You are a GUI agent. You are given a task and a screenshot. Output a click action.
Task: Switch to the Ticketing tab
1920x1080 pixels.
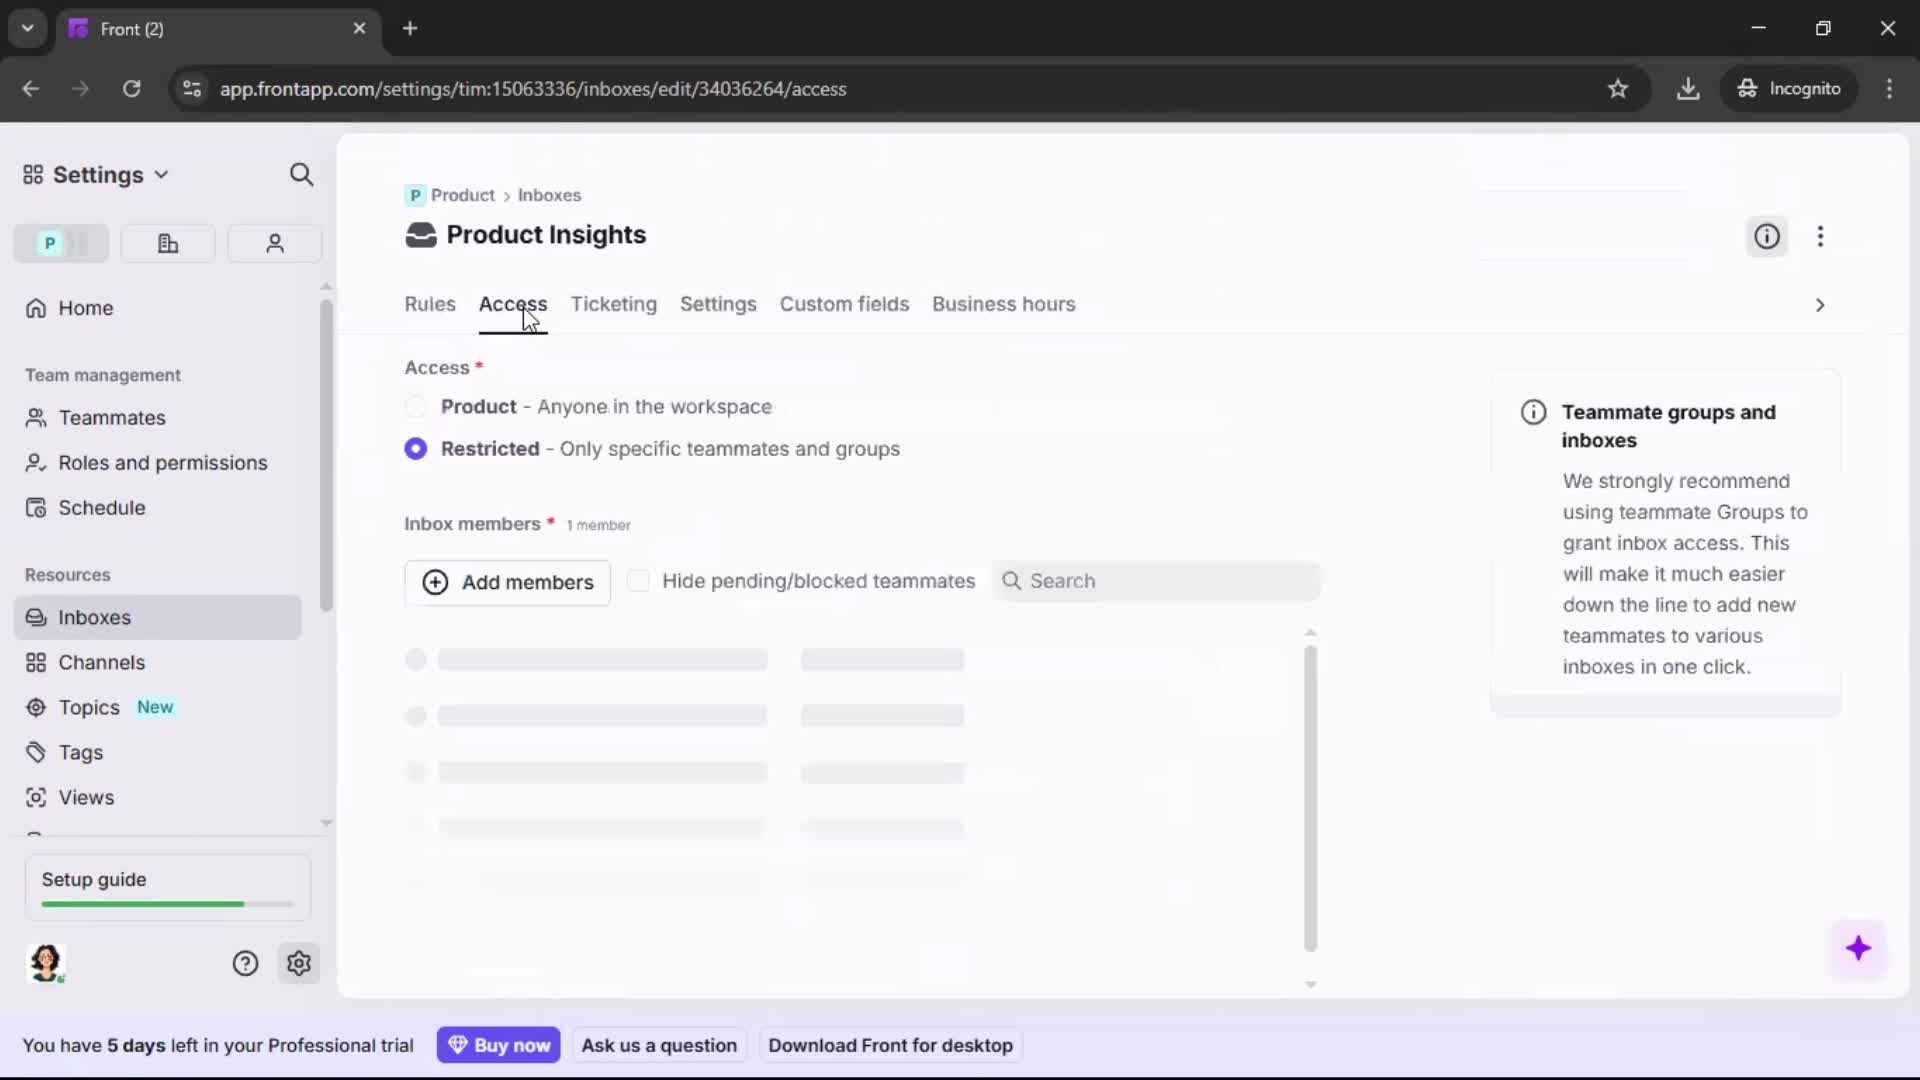[x=614, y=304]
